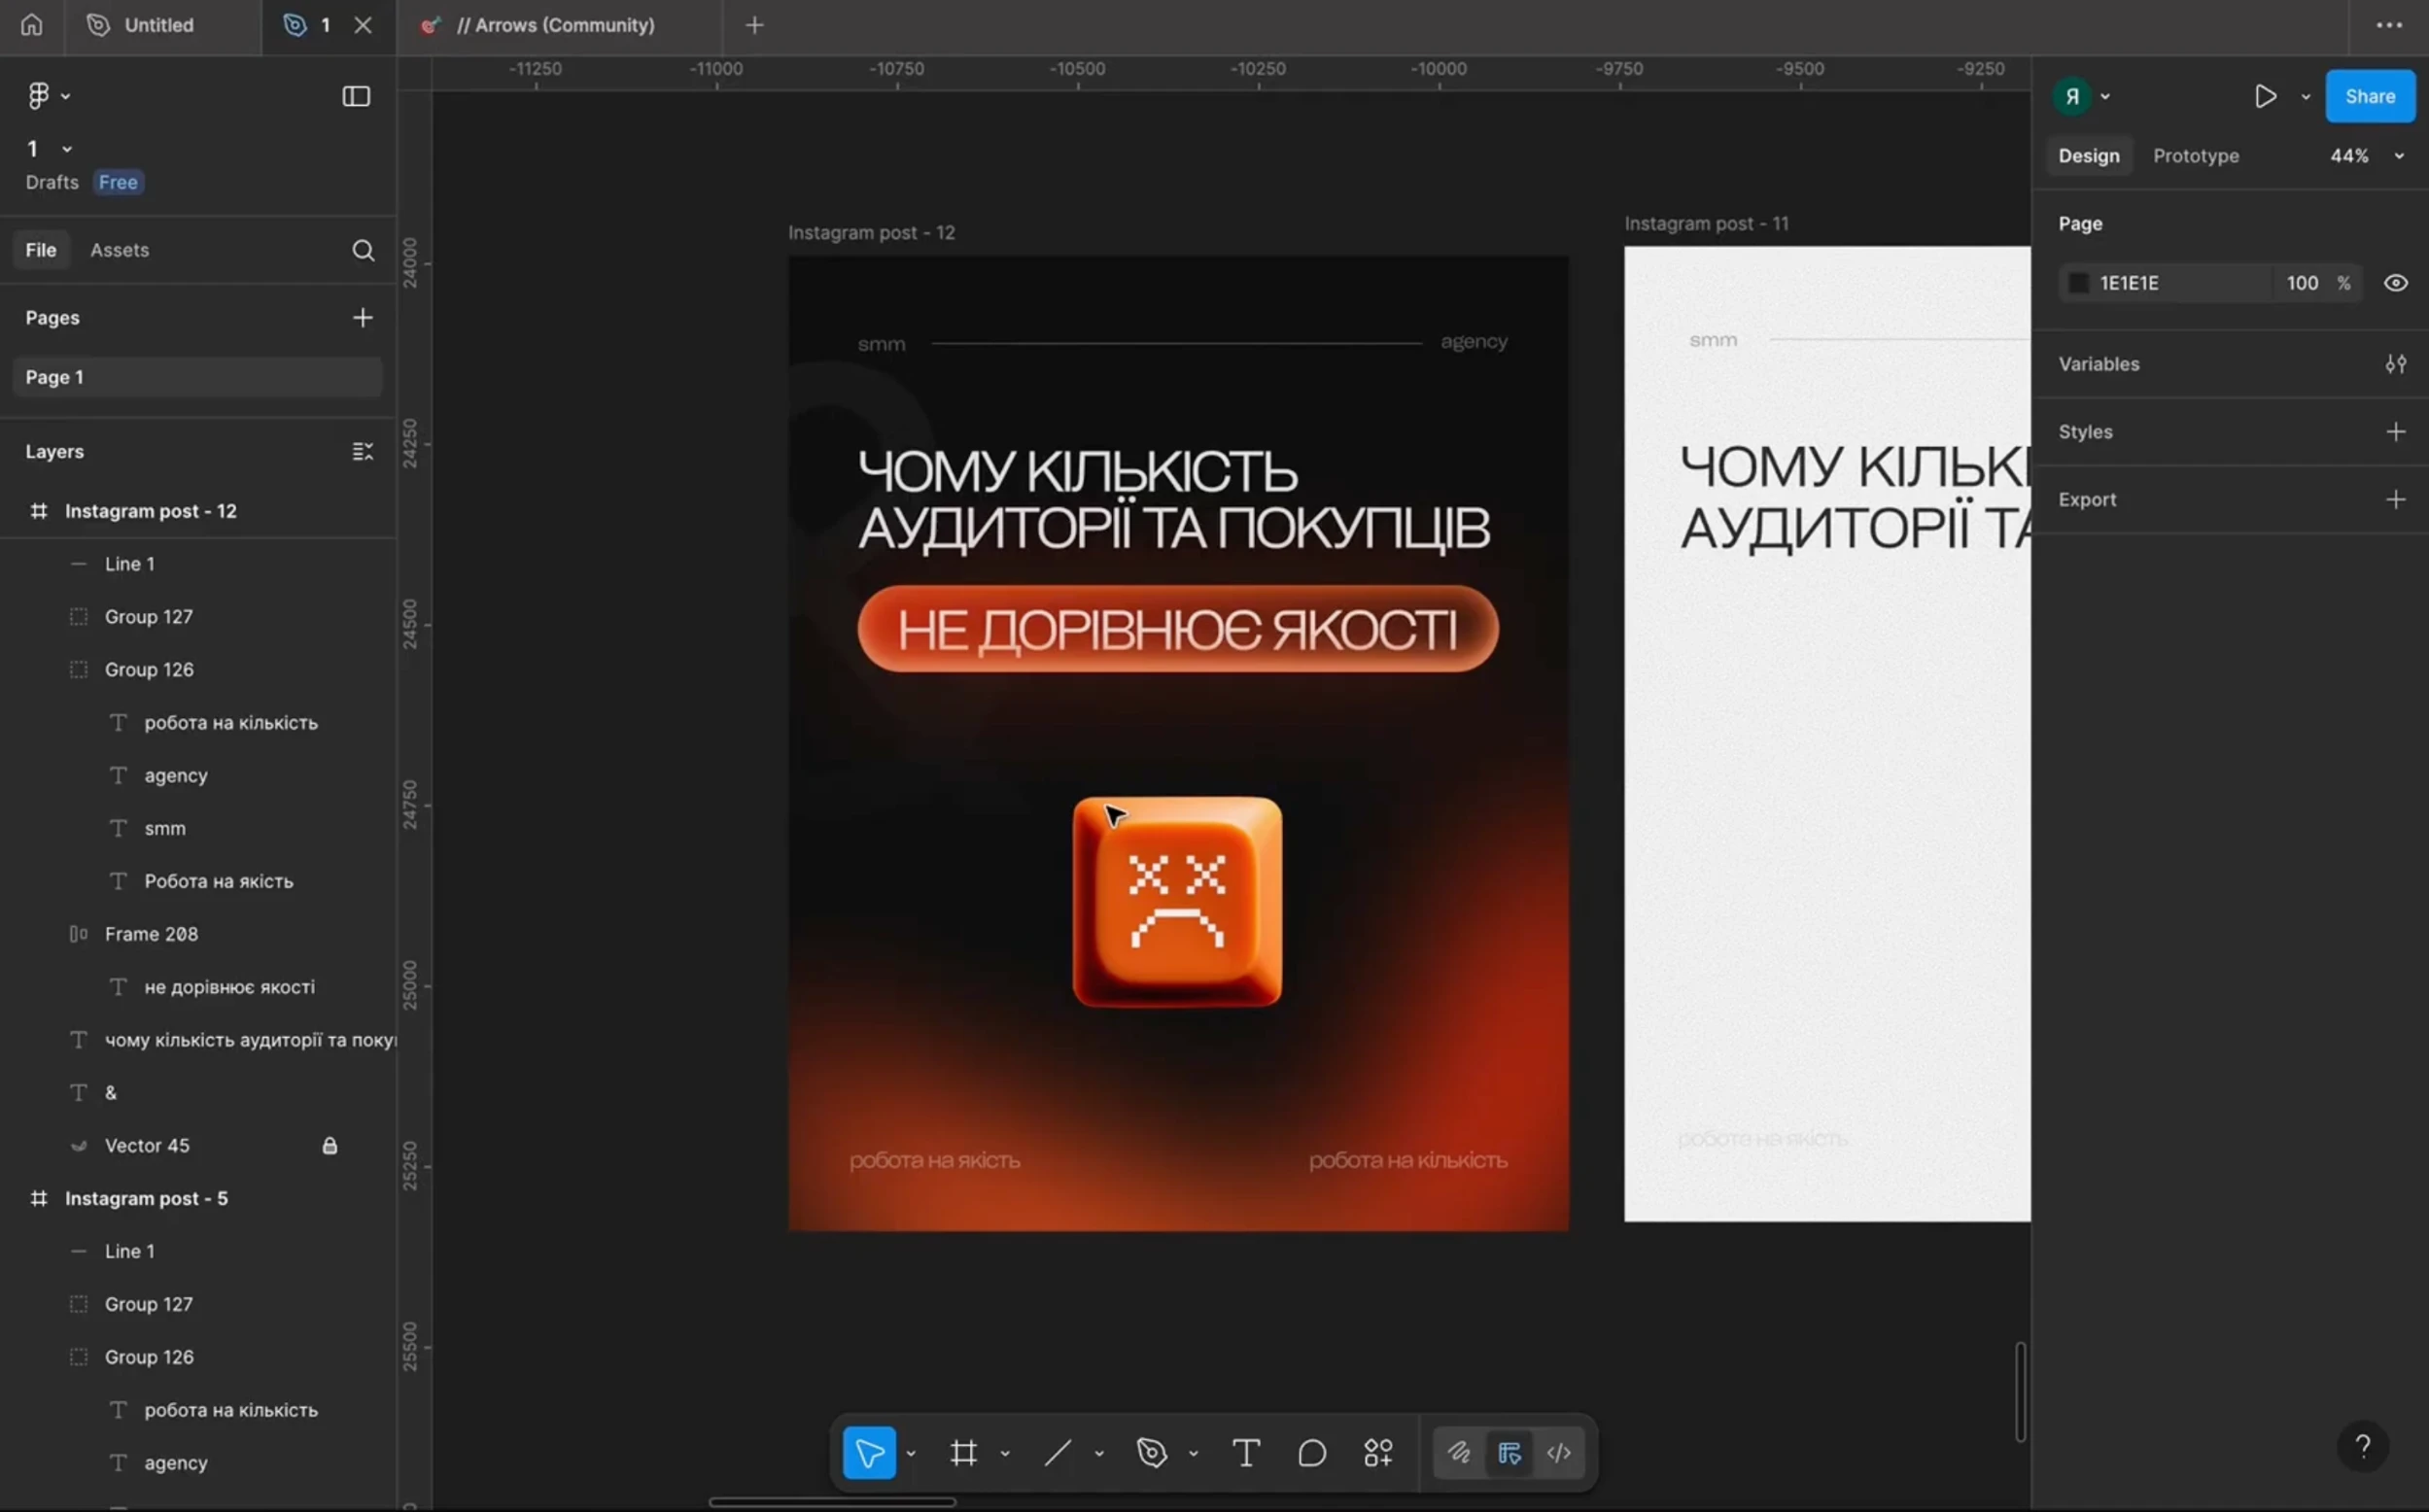Open Variables settings icon
This screenshot has height=1512, width=2429.
pos(2395,364)
